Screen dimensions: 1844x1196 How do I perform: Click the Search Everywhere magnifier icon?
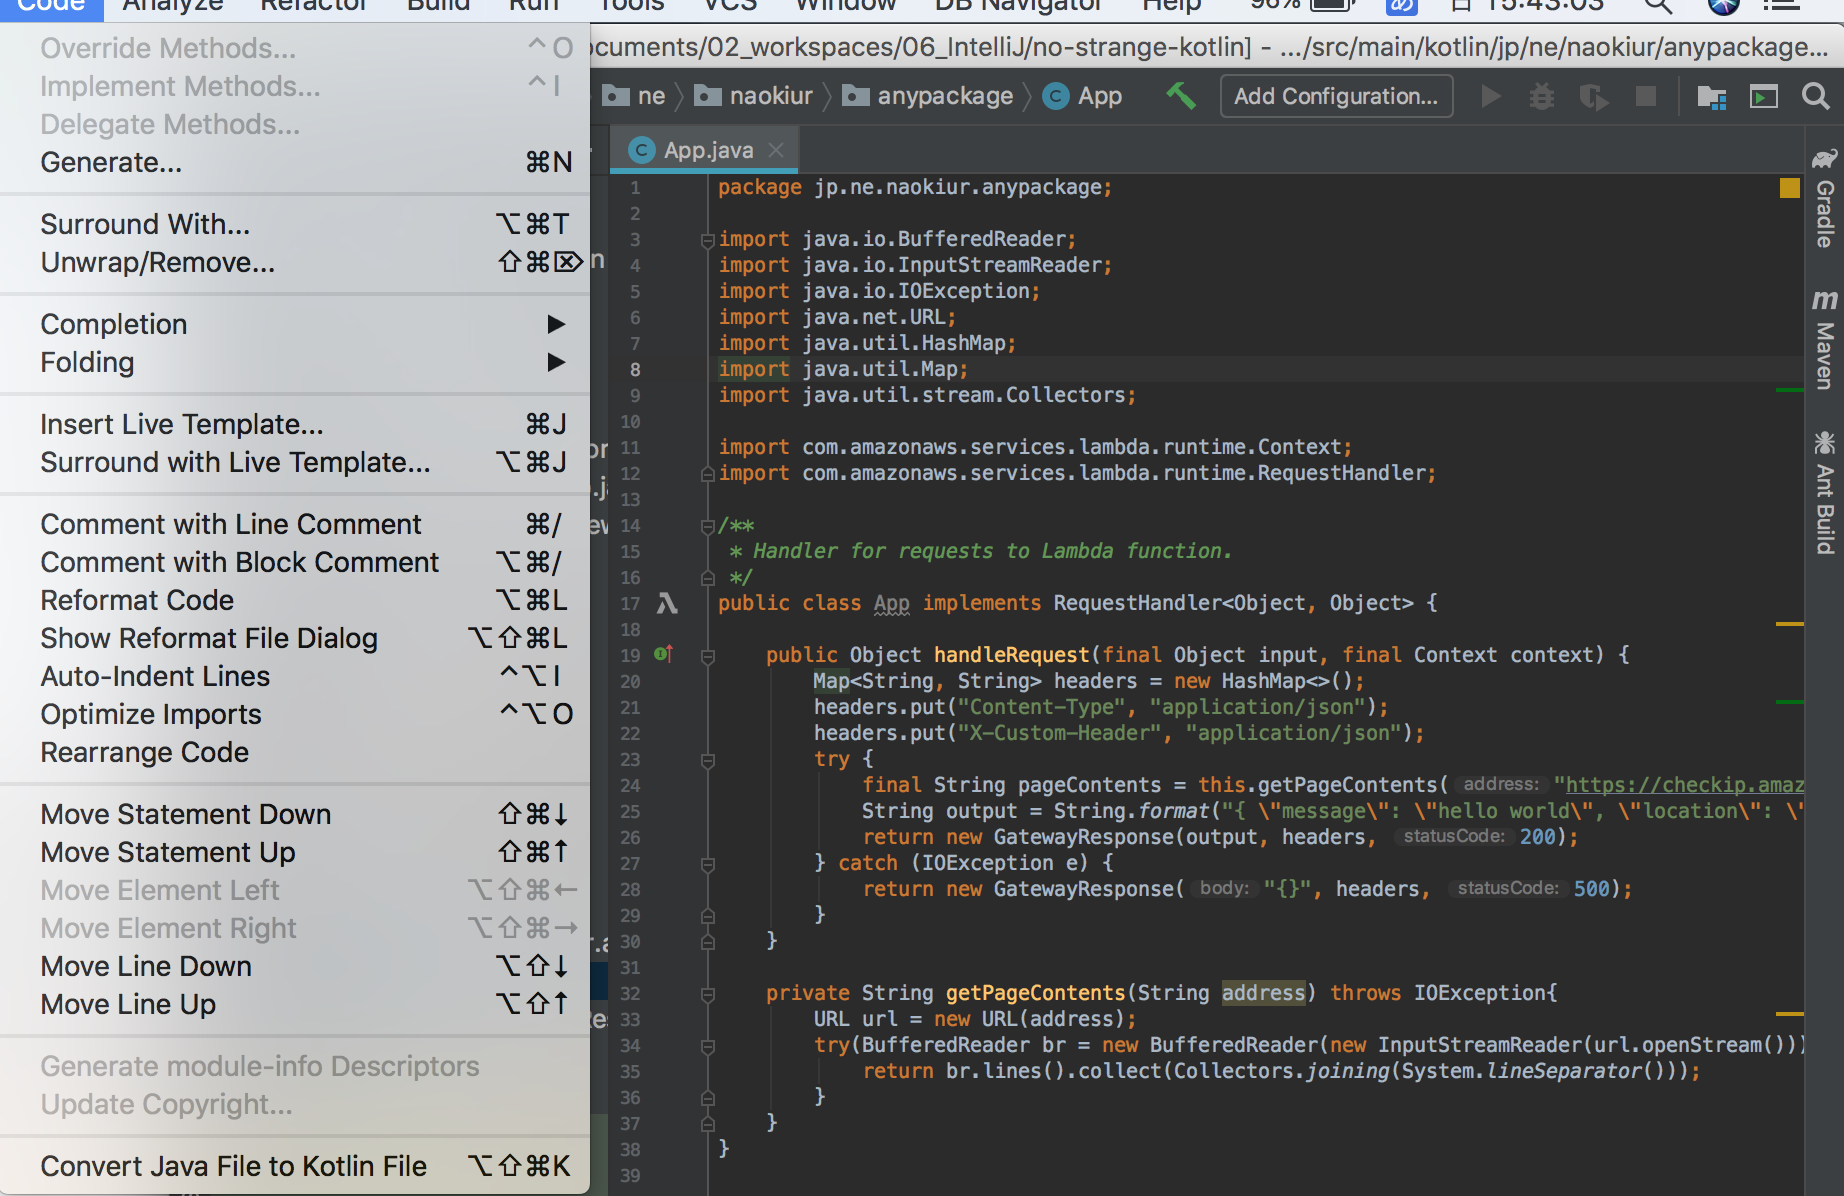[x=1816, y=96]
